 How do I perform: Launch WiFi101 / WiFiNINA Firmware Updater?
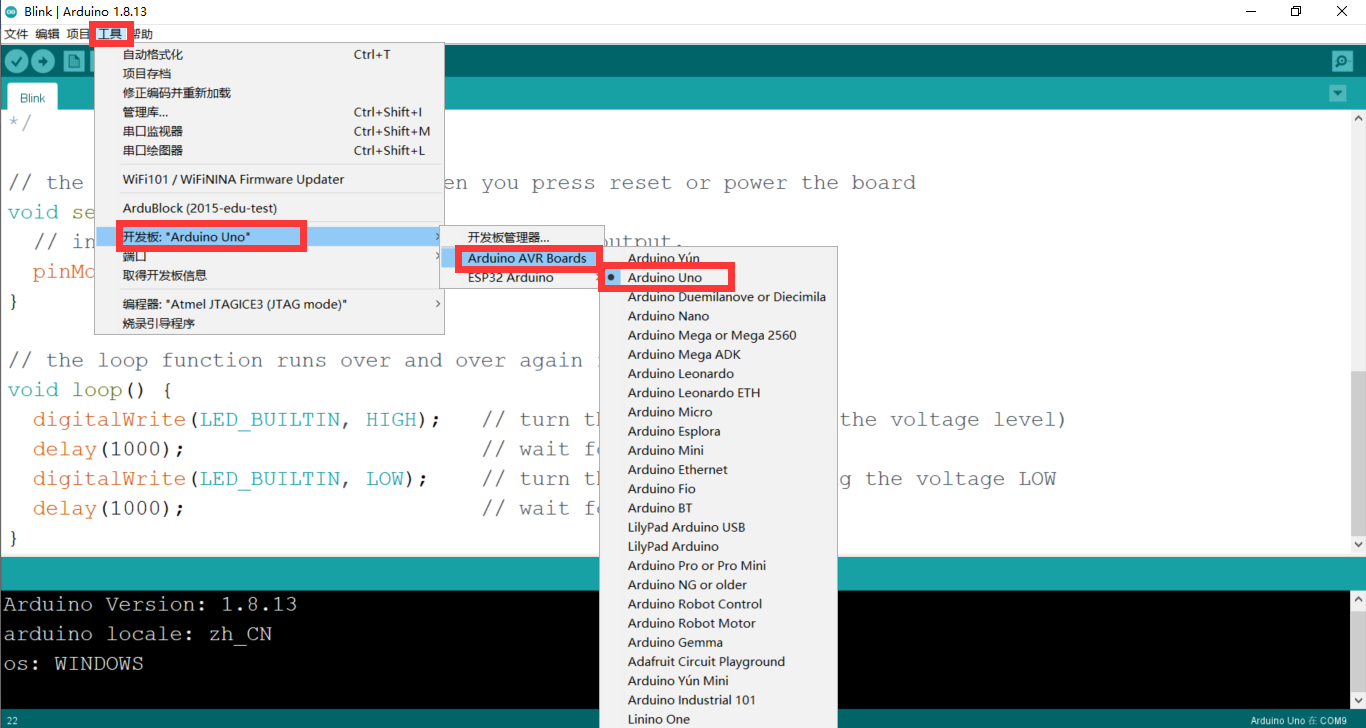click(269, 179)
